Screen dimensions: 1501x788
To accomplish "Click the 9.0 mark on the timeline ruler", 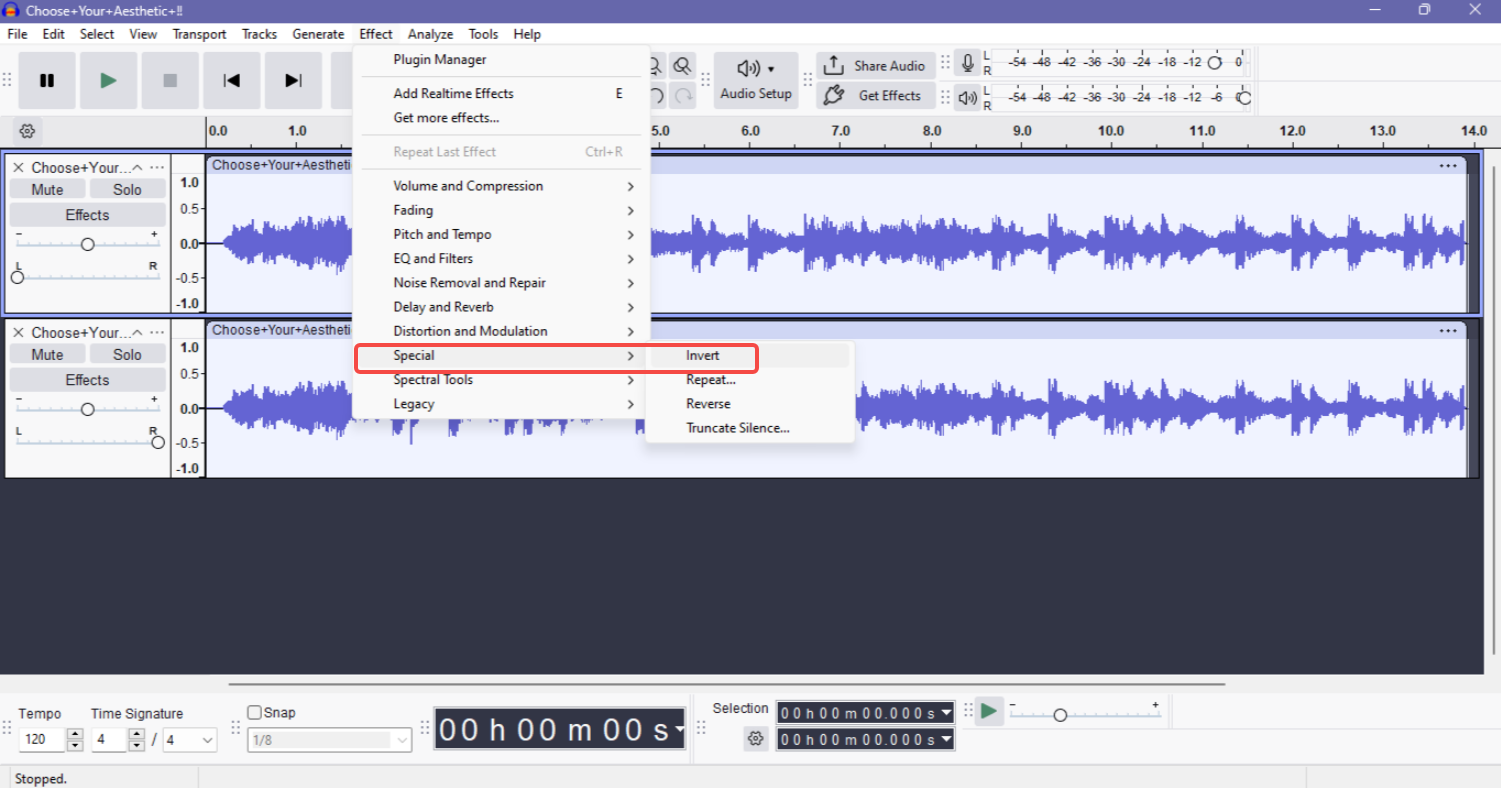I will (x=1022, y=131).
